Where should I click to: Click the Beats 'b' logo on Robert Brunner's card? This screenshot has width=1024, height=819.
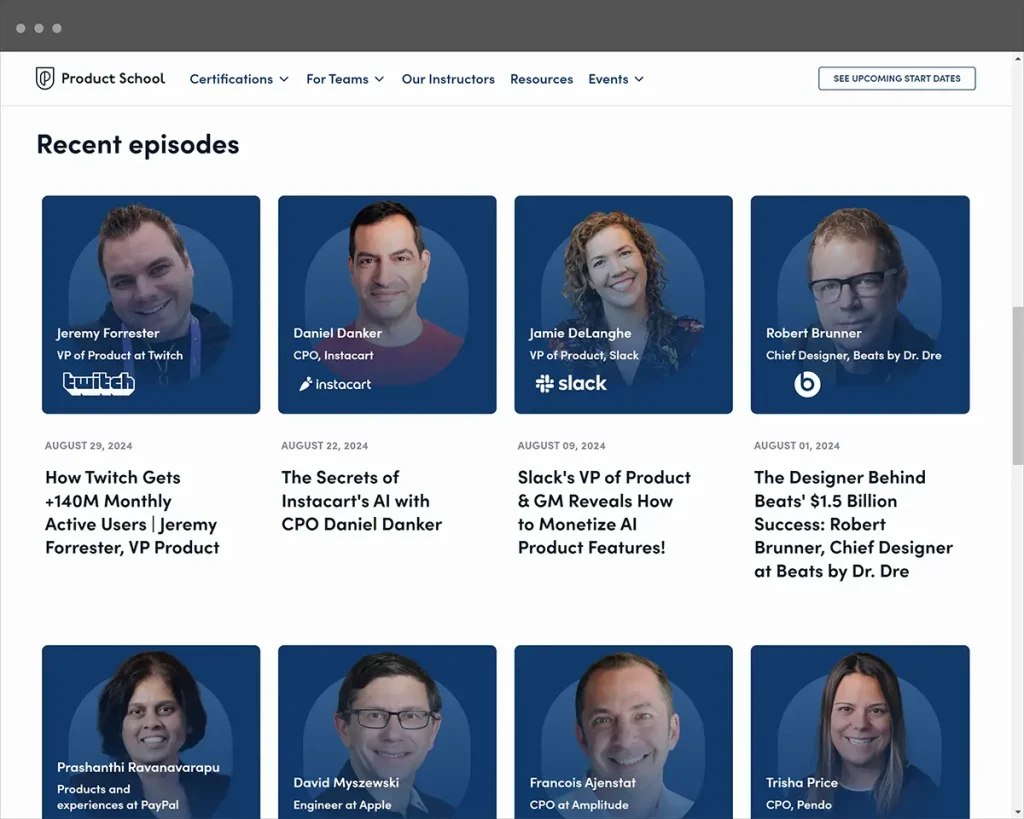[806, 383]
